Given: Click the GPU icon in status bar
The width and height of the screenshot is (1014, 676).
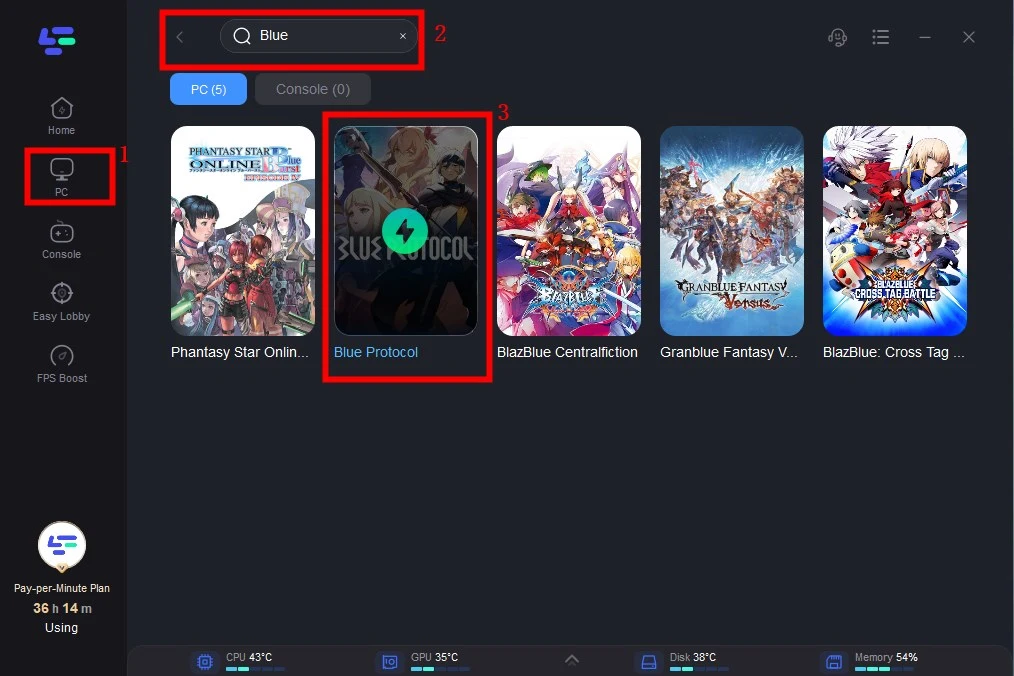Looking at the screenshot, I should coord(389,662).
